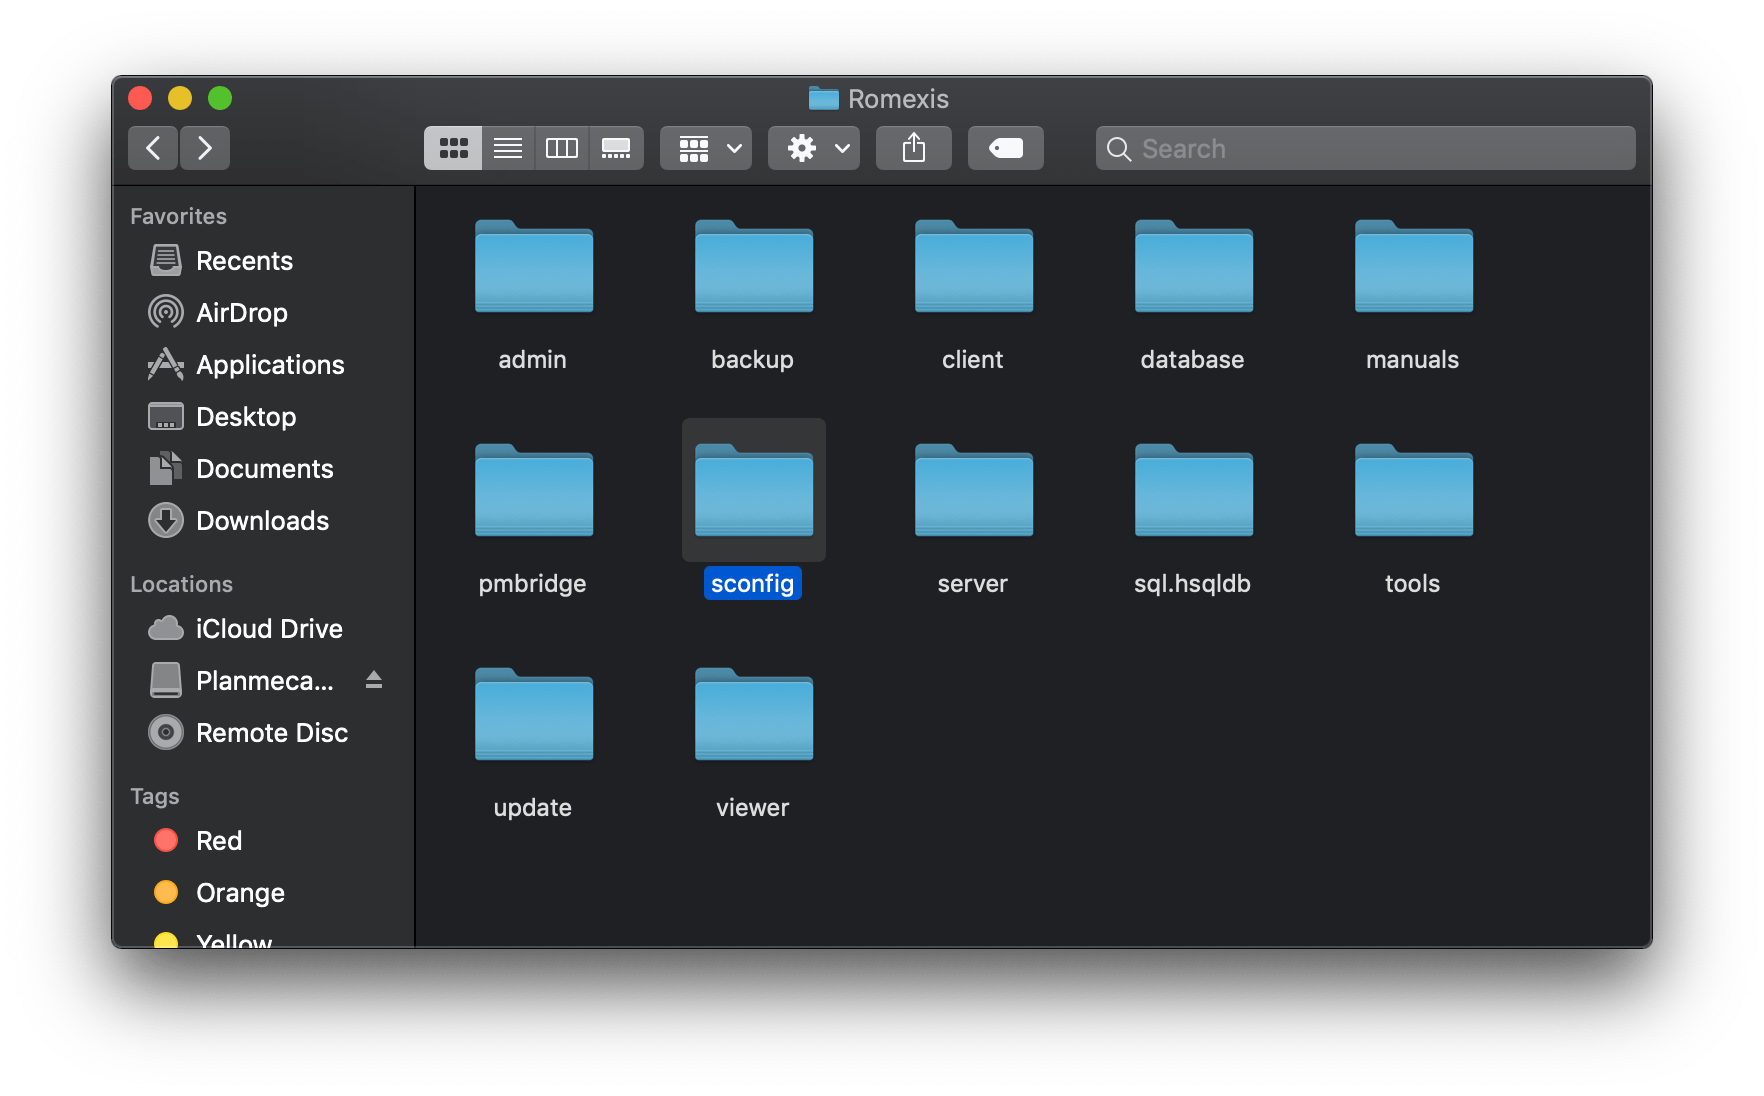
Task: Open the grouping options dropdown
Action: (x=705, y=147)
